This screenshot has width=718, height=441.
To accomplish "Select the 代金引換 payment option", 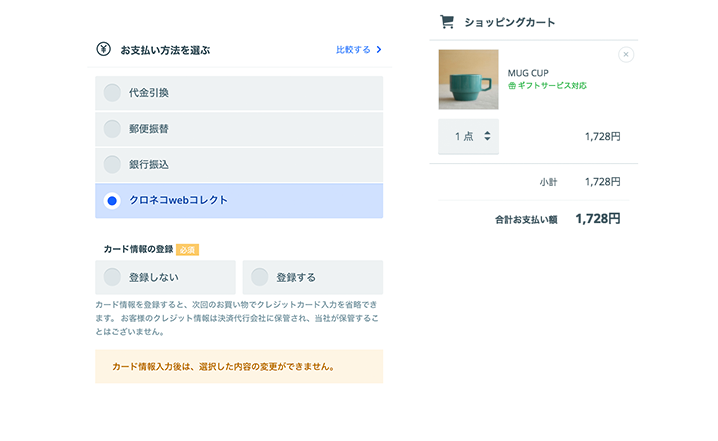I will [x=113, y=93].
